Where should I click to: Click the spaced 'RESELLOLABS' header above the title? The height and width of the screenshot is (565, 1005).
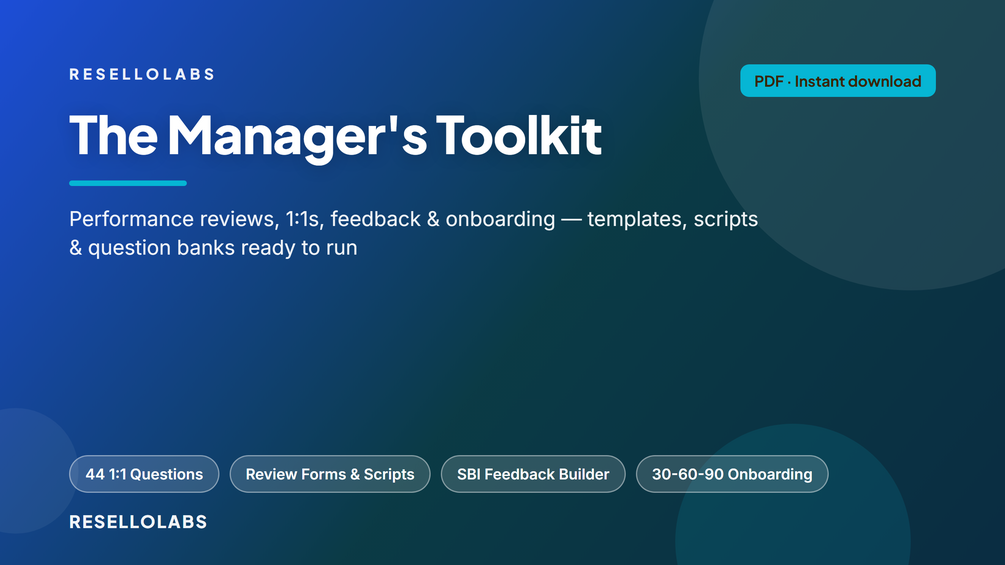(142, 74)
